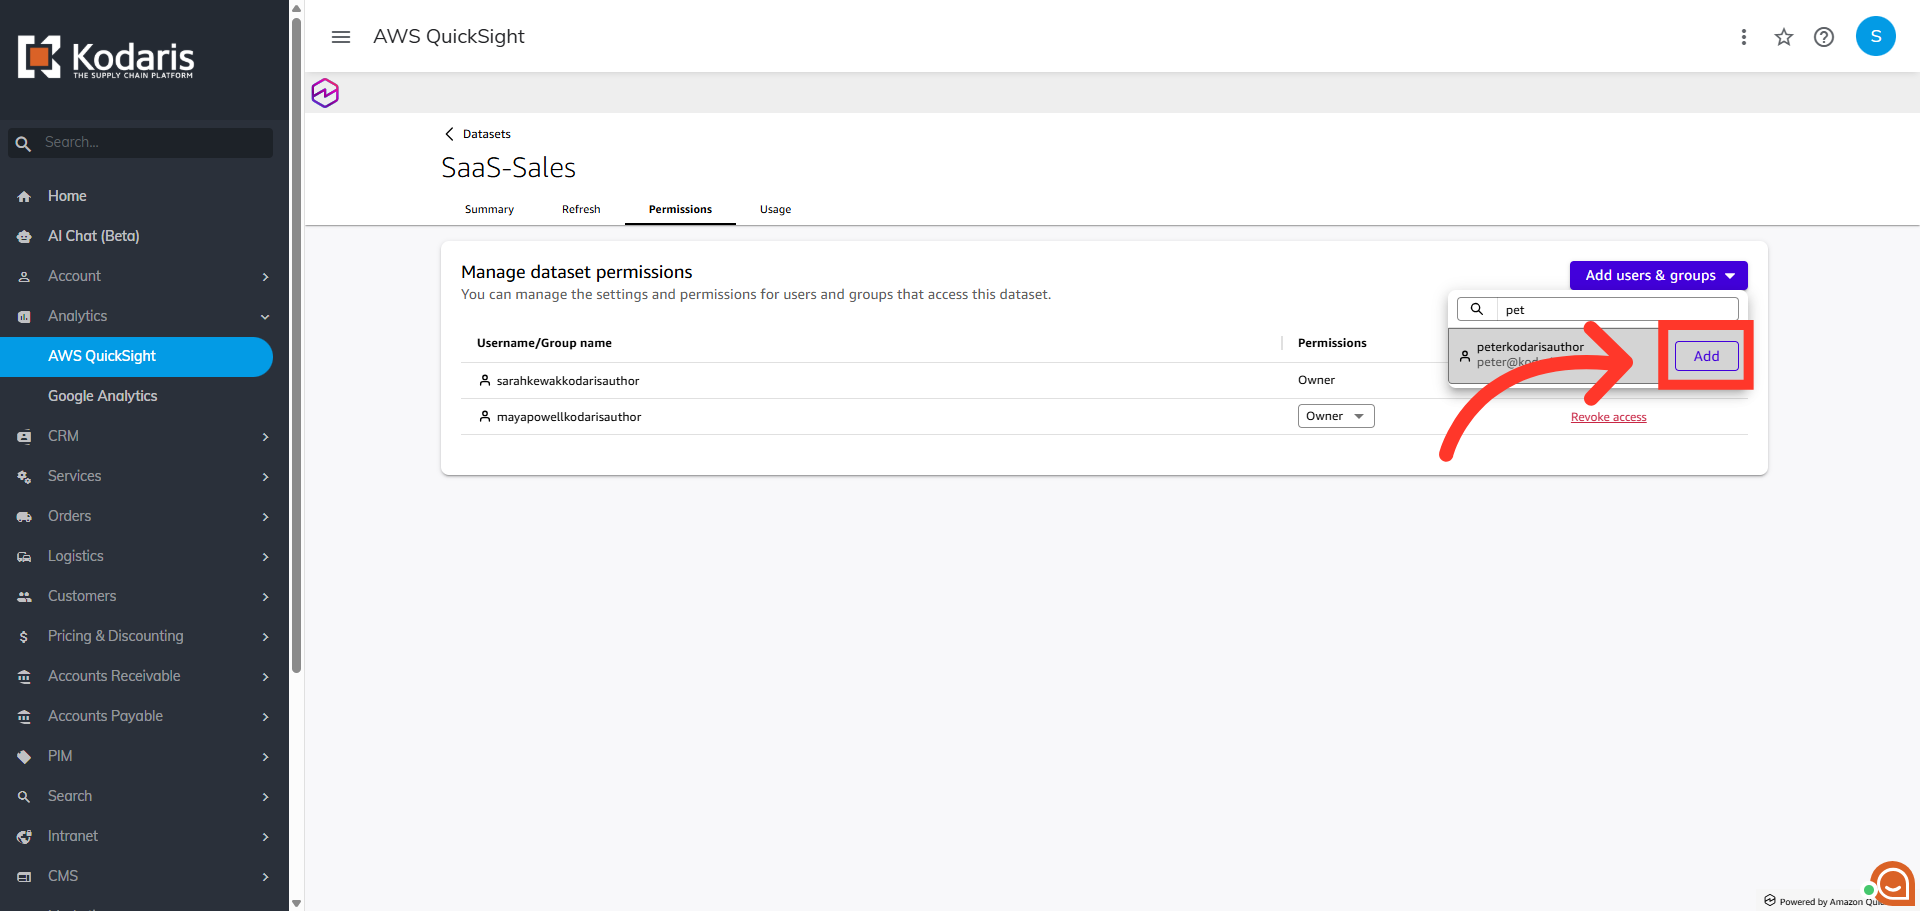Click the CMS icon in sidebar
This screenshot has width=1920, height=911.
(x=24, y=877)
